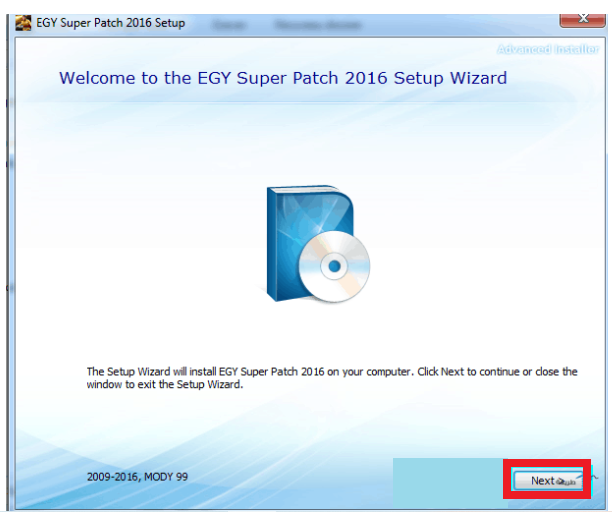612x512 pixels.
Task: Click the Next button to continue setup
Action: (x=541, y=481)
